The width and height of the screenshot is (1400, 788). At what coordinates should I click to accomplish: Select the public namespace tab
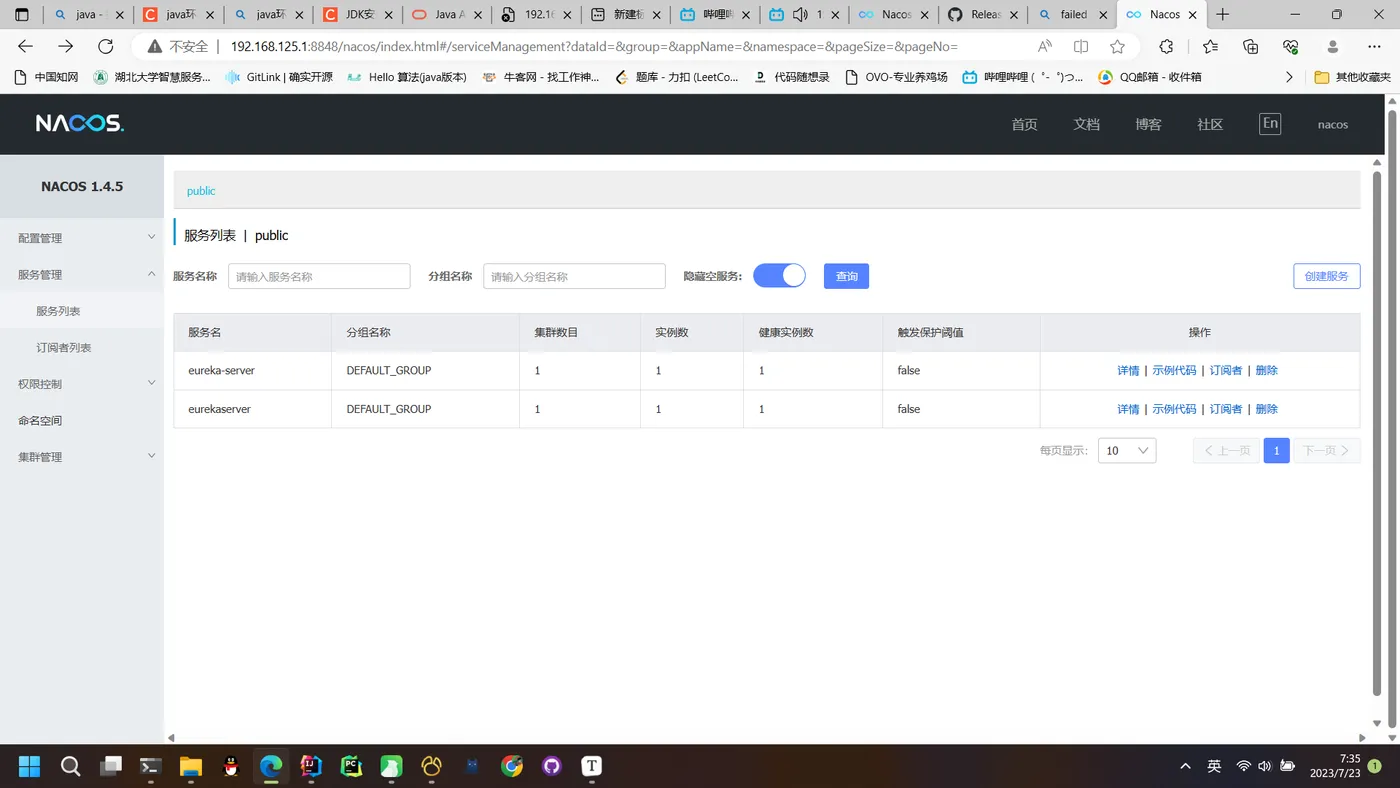click(201, 191)
